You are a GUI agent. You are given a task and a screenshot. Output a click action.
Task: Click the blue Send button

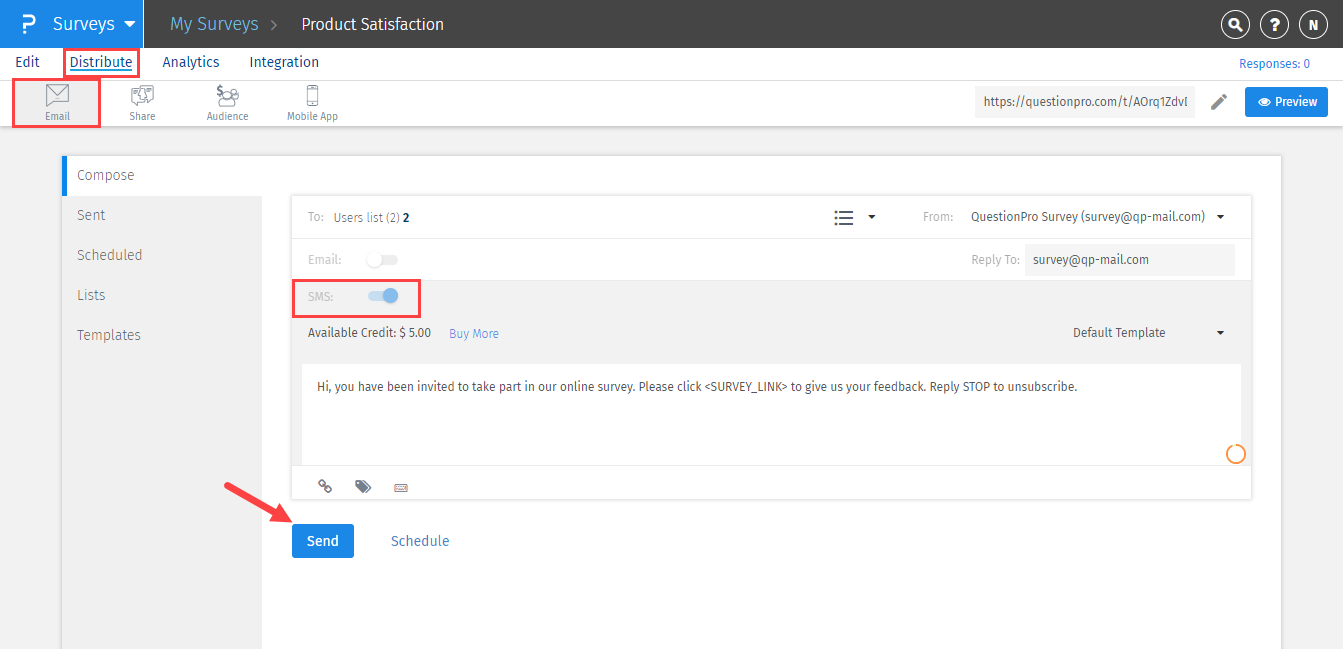[x=322, y=541]
